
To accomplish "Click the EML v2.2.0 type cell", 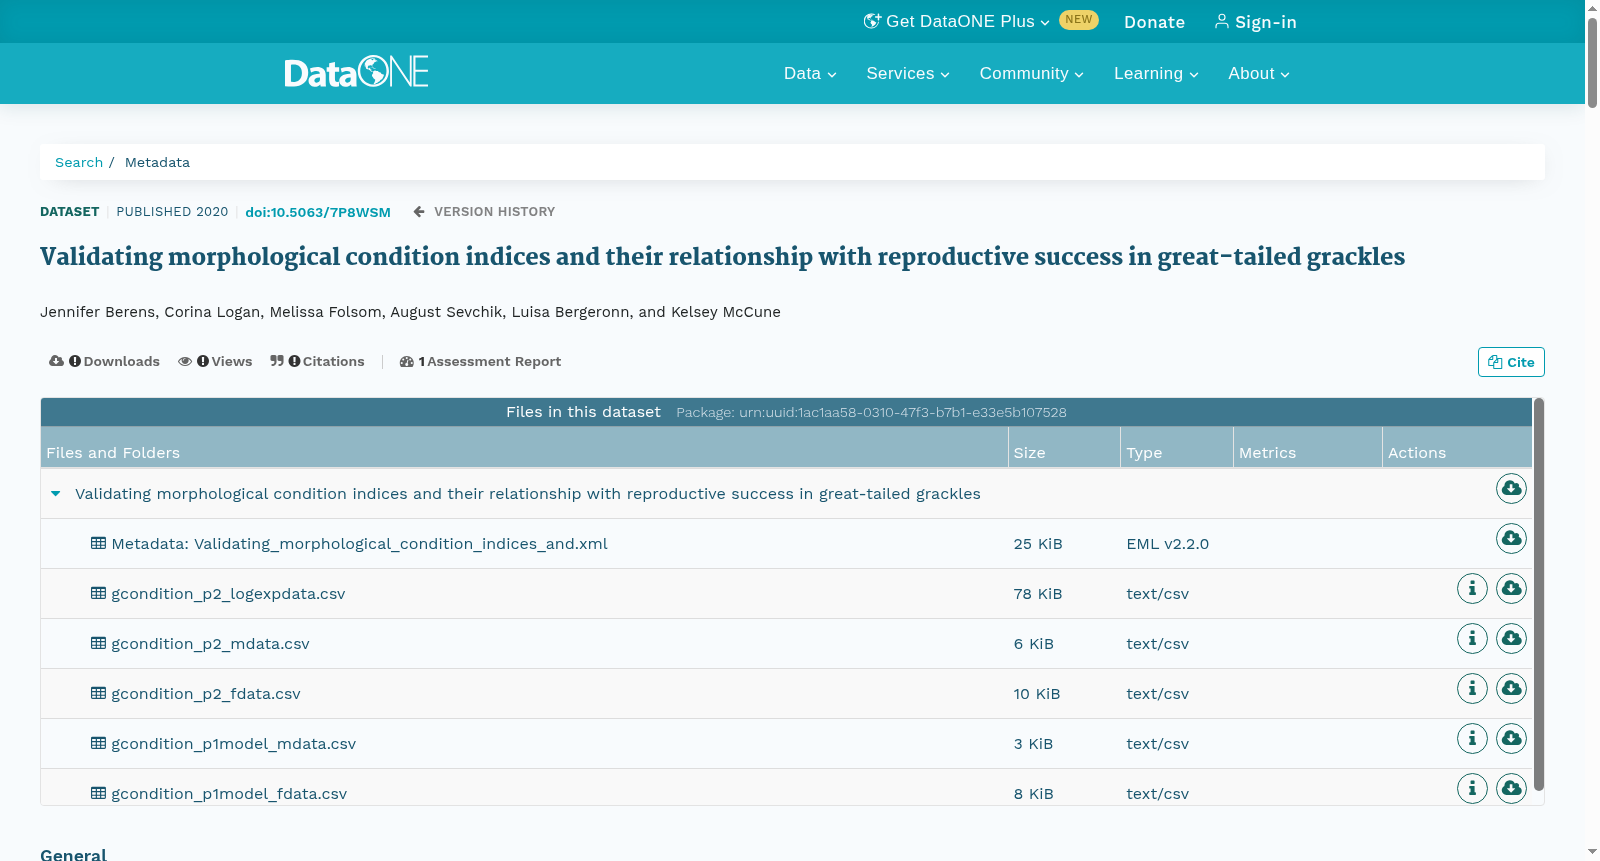I will point(1167,543).
